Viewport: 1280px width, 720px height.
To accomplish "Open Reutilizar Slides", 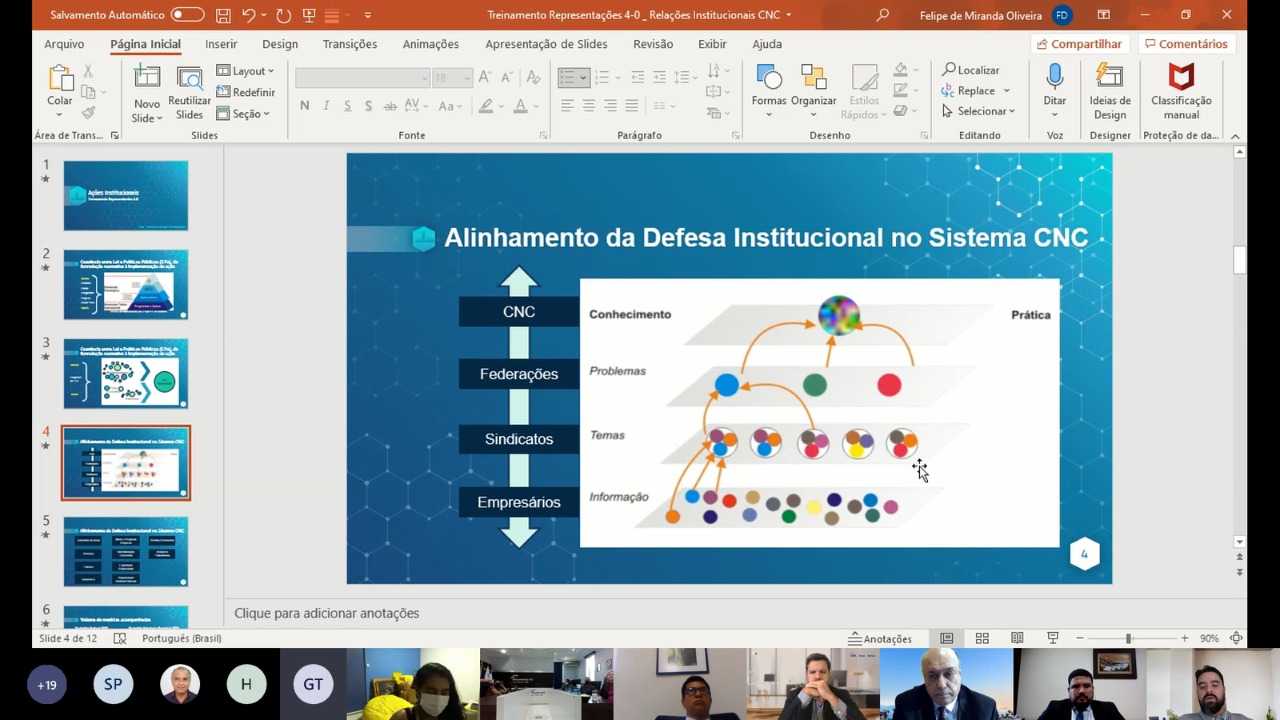I will tap(189, 94).
